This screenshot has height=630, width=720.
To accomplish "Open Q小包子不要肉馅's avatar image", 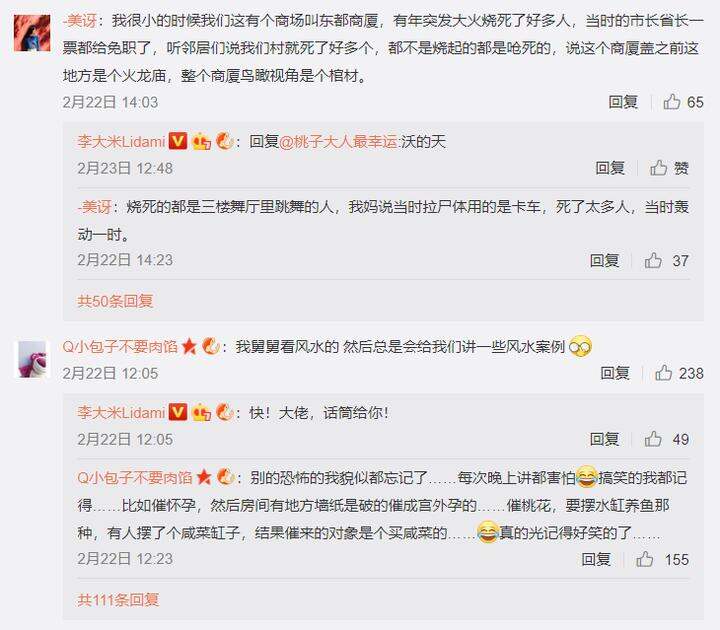I will pyautogui.click(x=32, y=359).
